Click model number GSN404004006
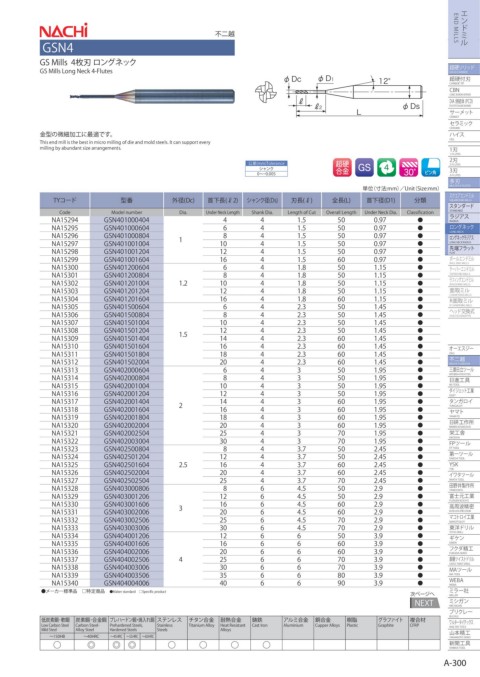480x677 pixels. (x=126, y=583)
